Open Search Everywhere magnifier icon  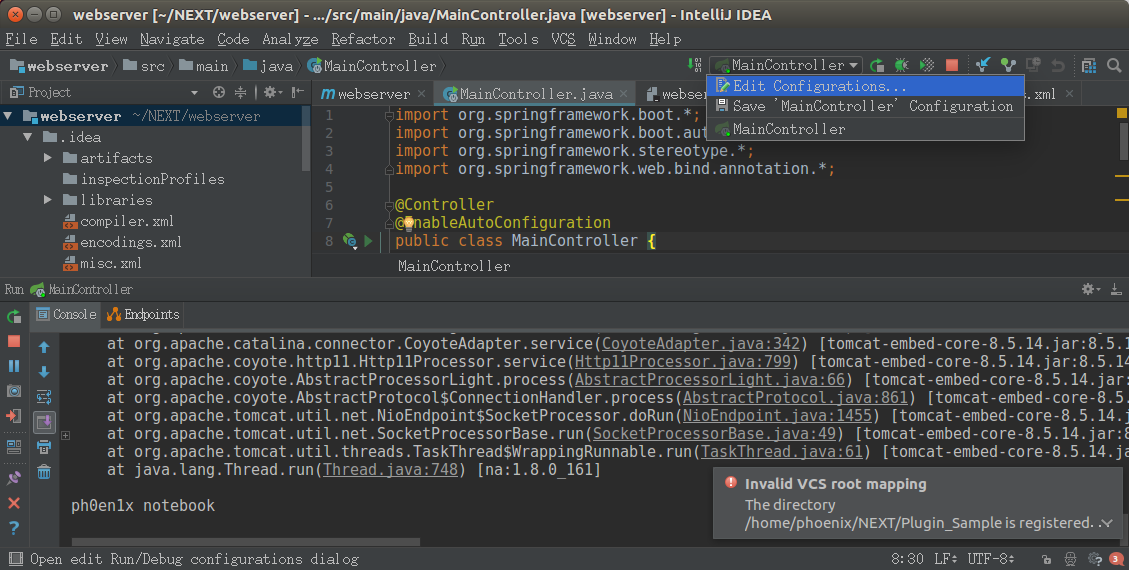point(1114,65)
